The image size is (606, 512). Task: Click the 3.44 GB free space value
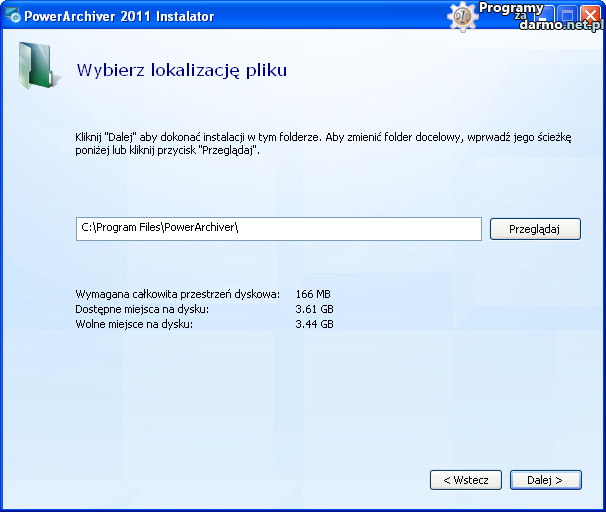[x=314, y=324]
